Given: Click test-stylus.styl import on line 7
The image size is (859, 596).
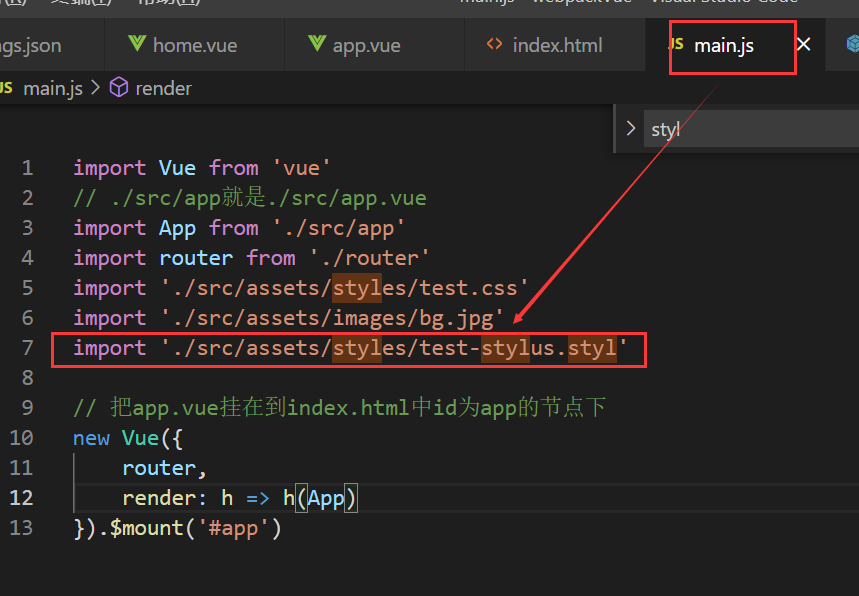Looking at the screenshot, I should pyautogui.click(x=350, y=348).
